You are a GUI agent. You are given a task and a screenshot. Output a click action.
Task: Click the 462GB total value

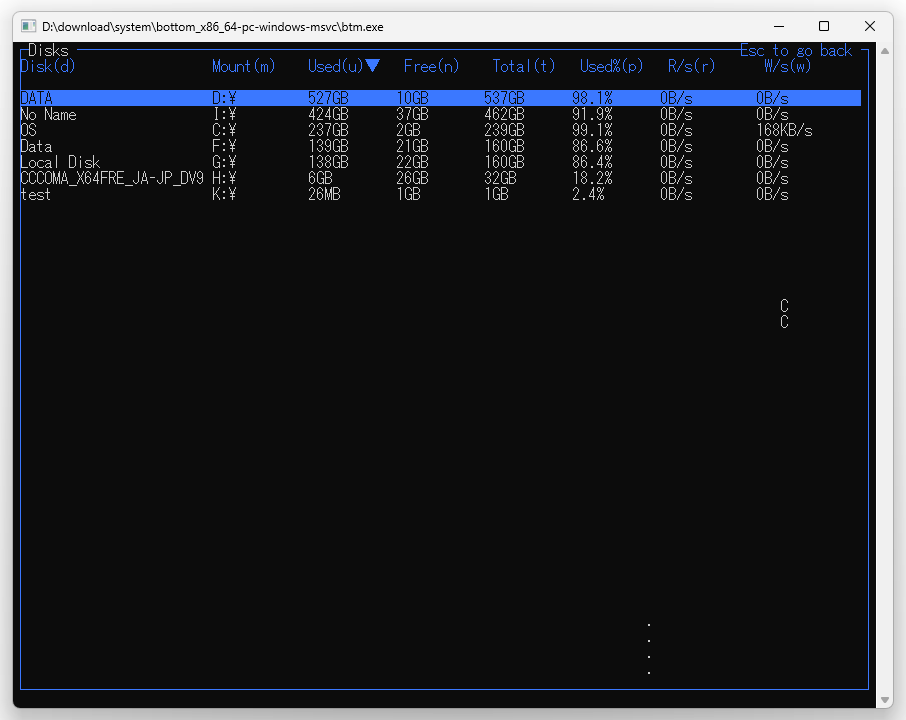coord(504,114)
